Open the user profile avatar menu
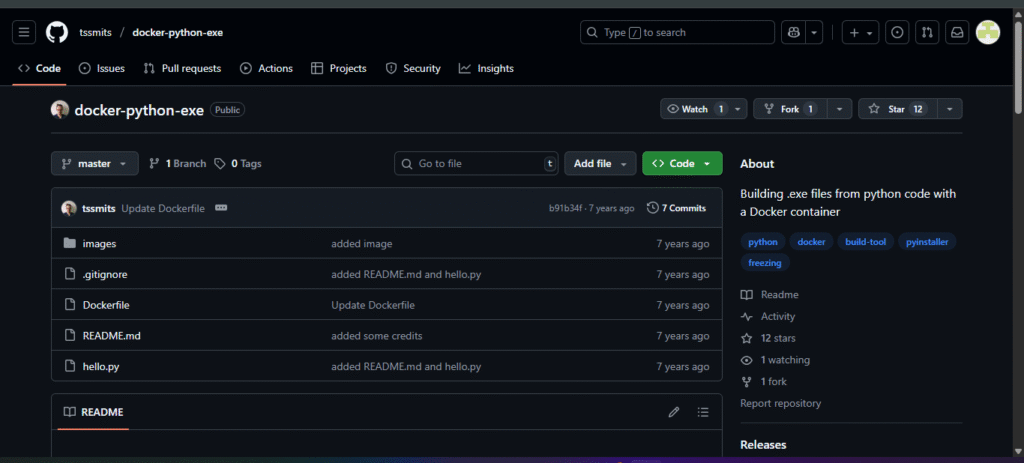 [x=988, y=32]
